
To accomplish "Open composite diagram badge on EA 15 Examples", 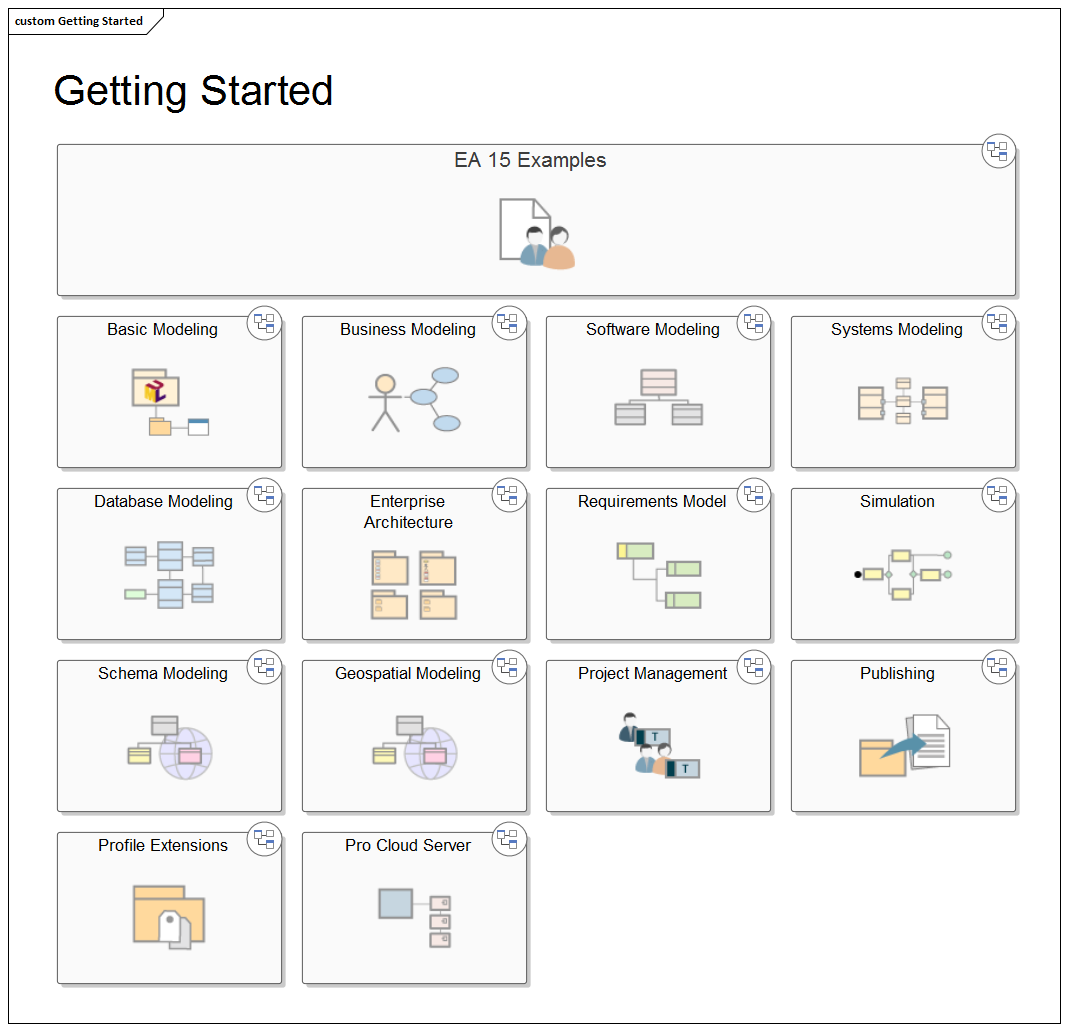I will click(998, 151).
